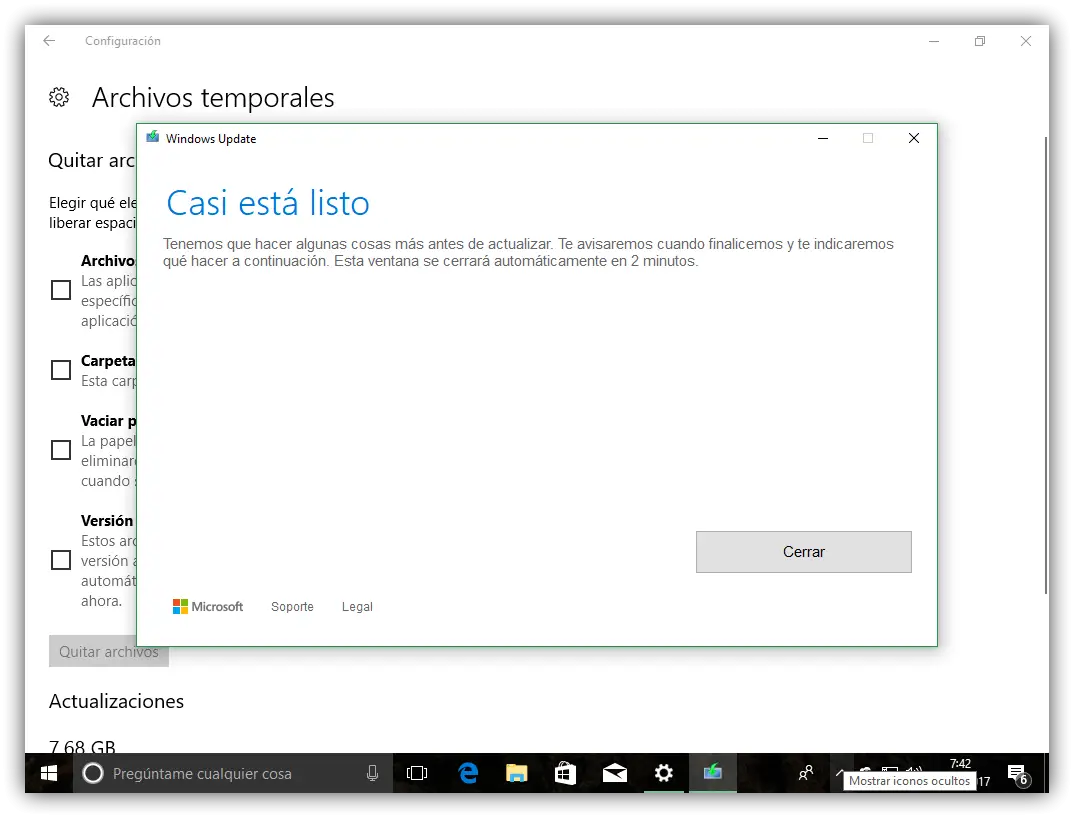Viewport: 1074px width, 818px height.
Task: Open the Soporte link
Action: [292, 606]
